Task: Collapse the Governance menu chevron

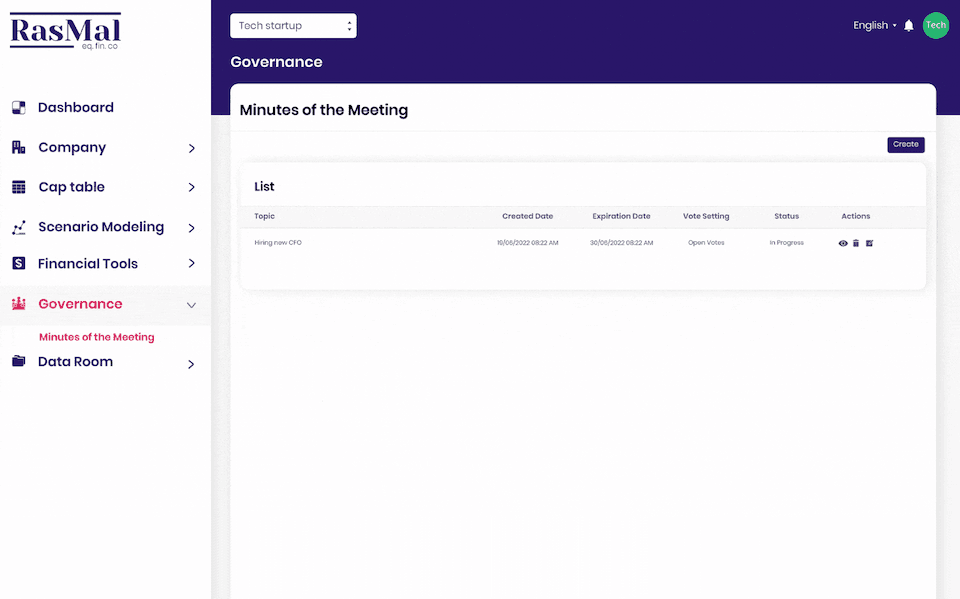Action: pyautogui.click(x=191, y=305)
